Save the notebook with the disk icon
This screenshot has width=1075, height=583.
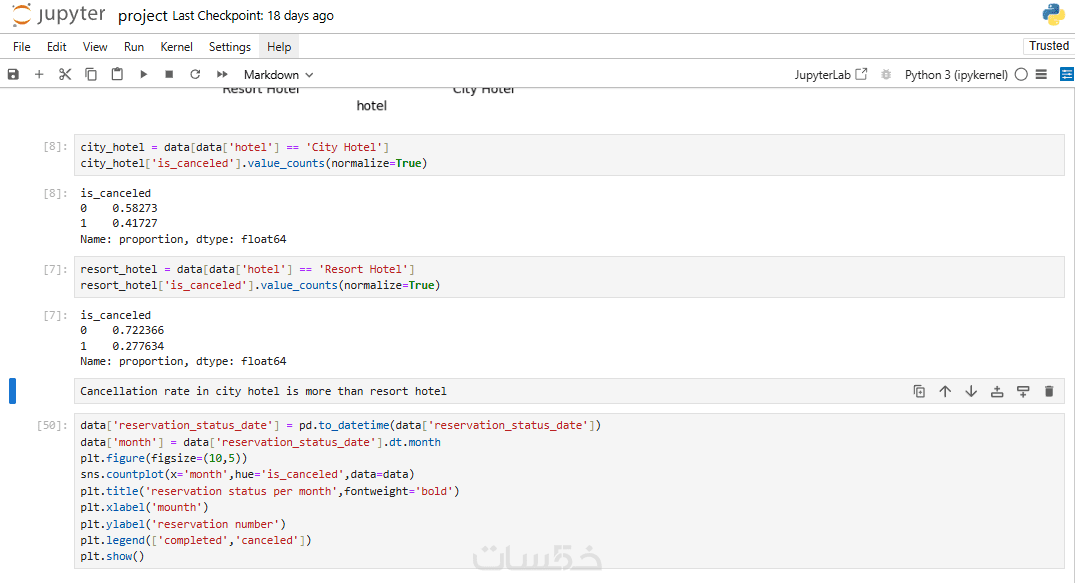pyautogui.click(x=13, y=74)
